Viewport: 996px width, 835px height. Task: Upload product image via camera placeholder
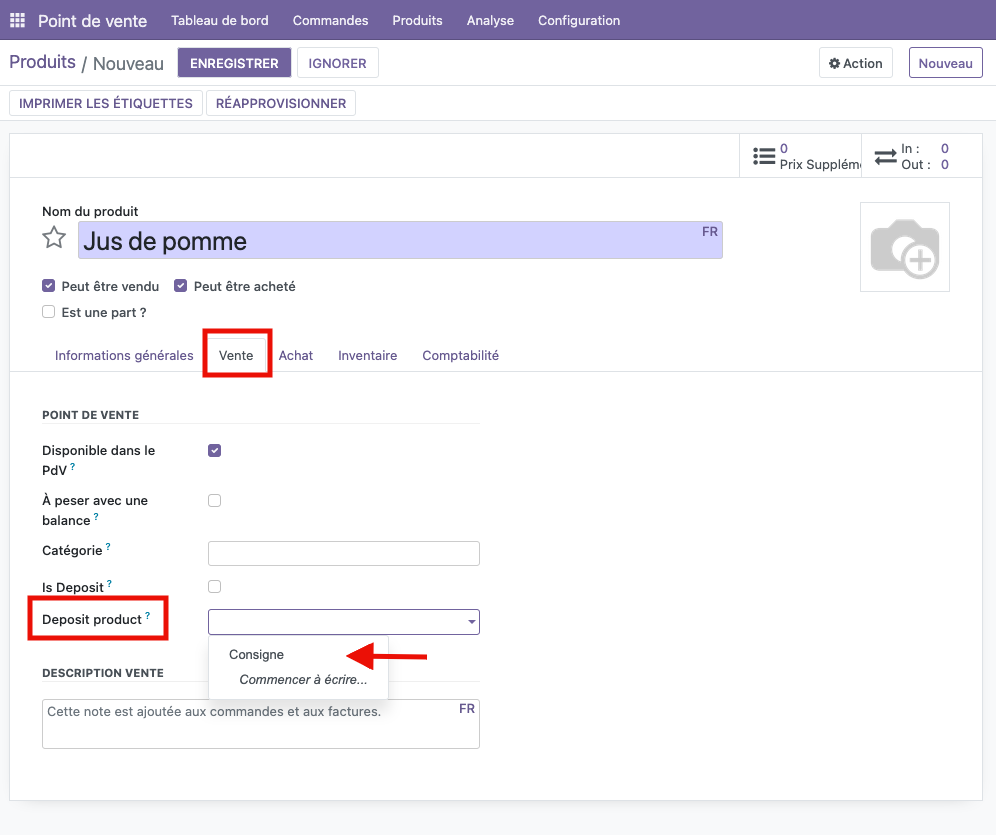[904, 247]
